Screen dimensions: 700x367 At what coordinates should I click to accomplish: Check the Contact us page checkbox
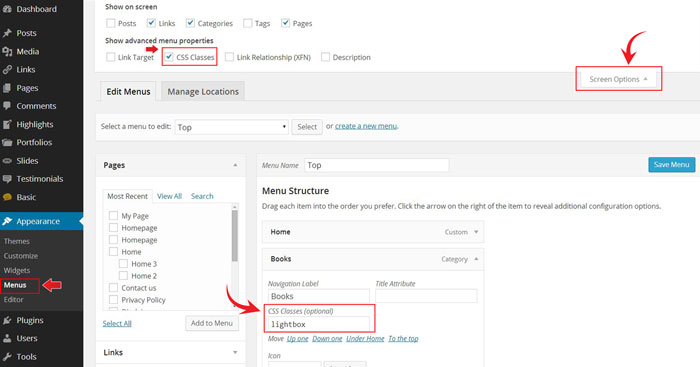113,288
